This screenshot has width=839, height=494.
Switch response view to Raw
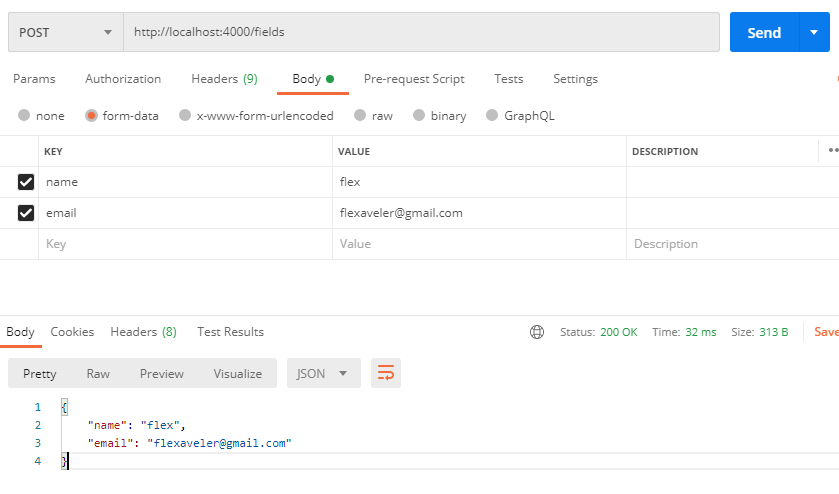98,374
